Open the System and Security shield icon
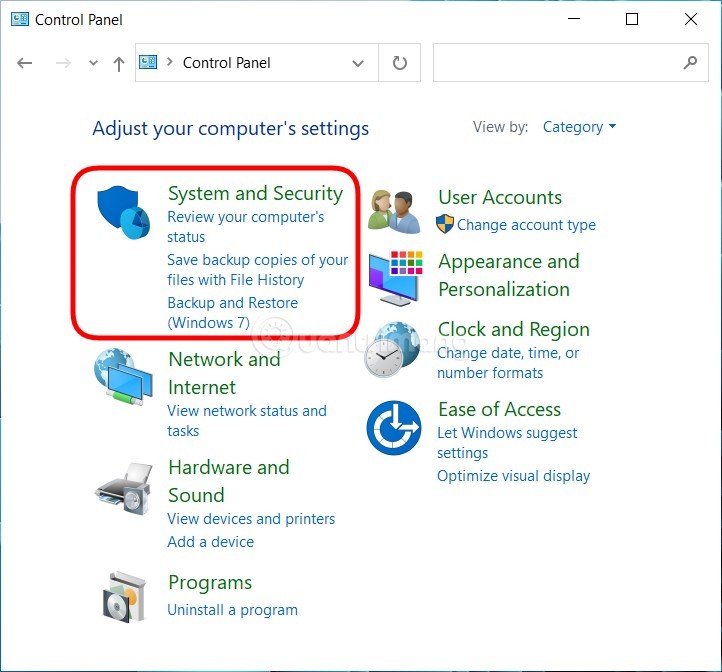The image size is (722, 672). click(123, 212)
